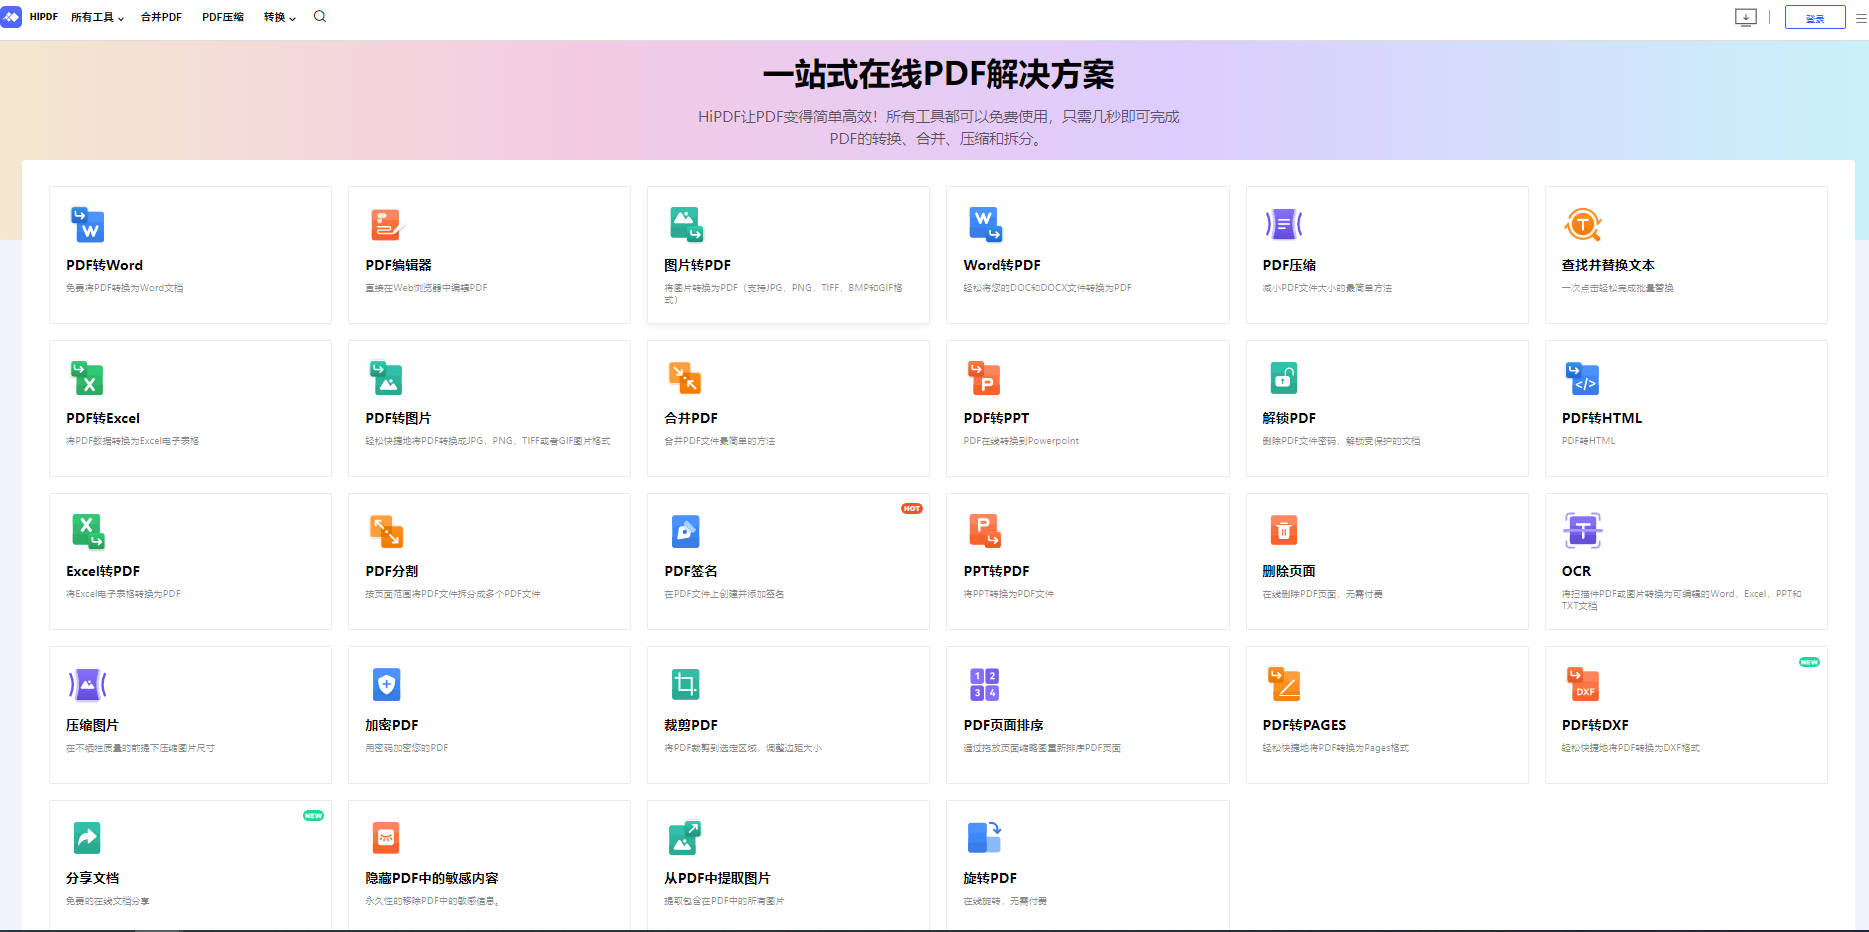Click the 隐藏PDF中的敏感内容 icon
This screenshot has height=932, width=1869.
(386, 838)
